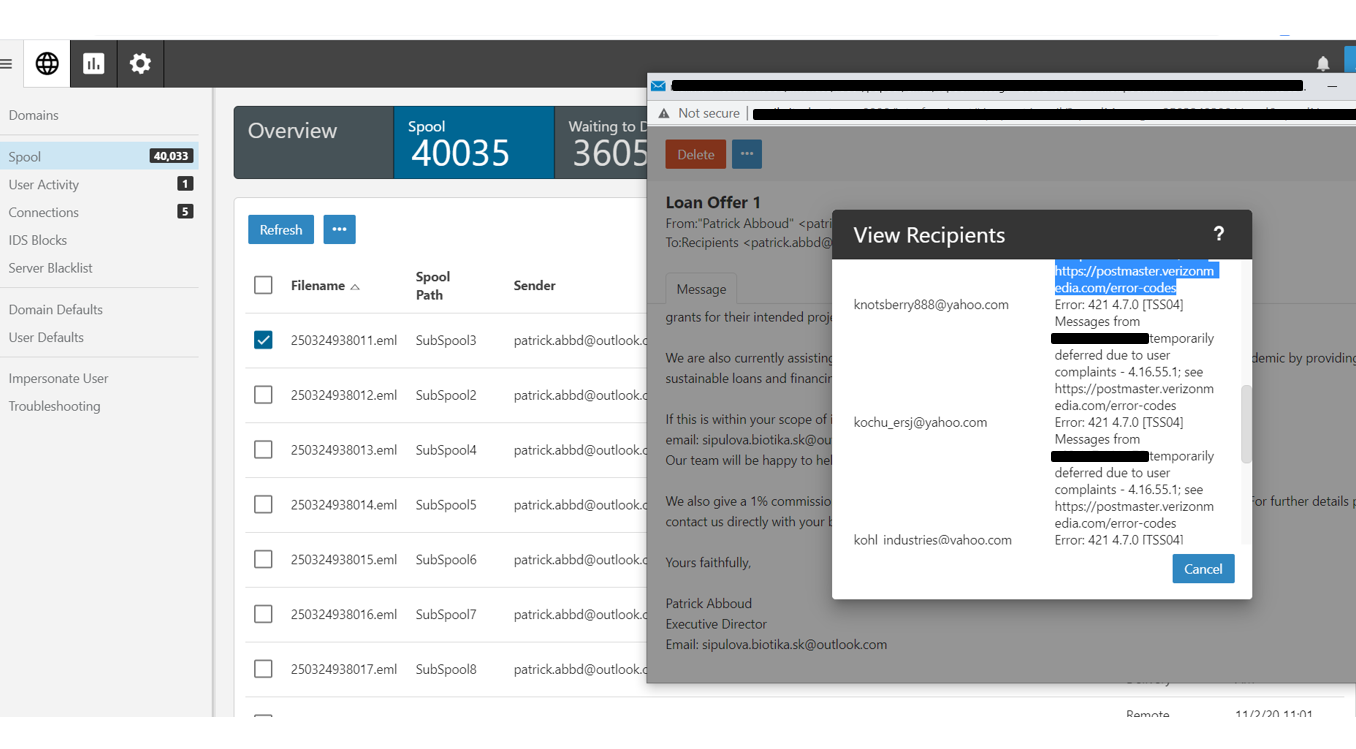Switch to the Message tab
1356x749 pixels.
click(701, 289)
